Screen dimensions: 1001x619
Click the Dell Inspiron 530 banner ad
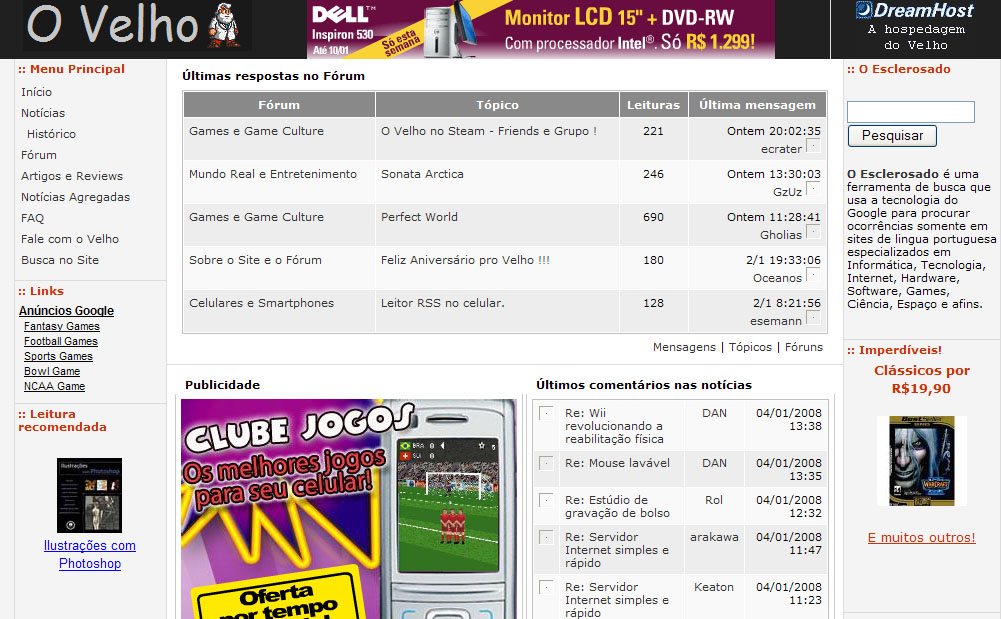point(540,29)
